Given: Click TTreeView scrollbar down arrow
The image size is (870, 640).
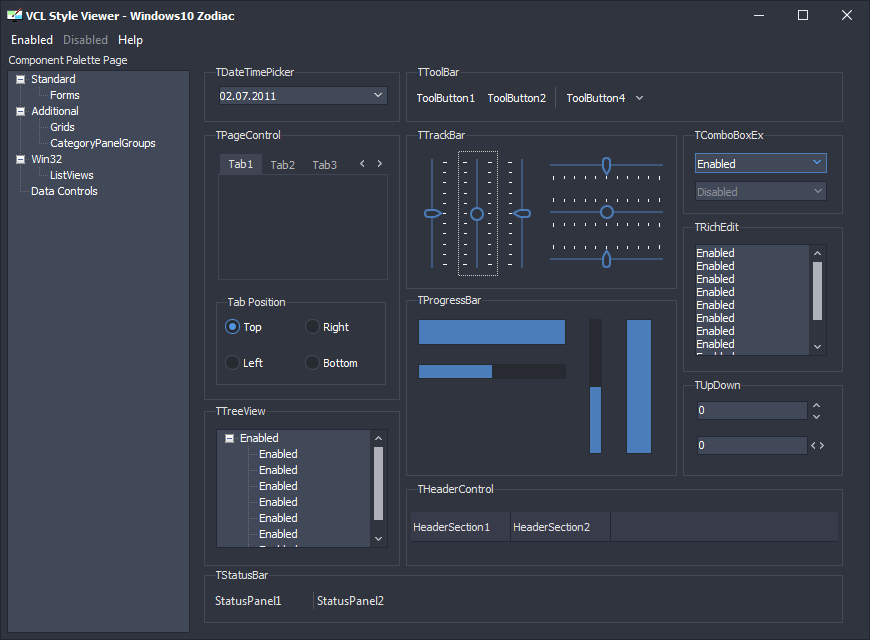Looking at the screenshot, I should [x=378, y=538].
